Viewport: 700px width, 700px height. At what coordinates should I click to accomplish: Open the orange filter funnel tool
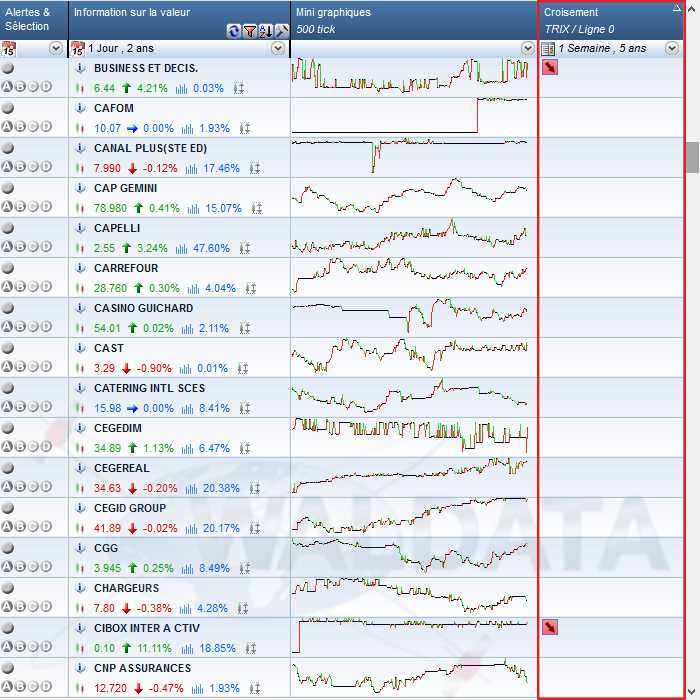250,31
